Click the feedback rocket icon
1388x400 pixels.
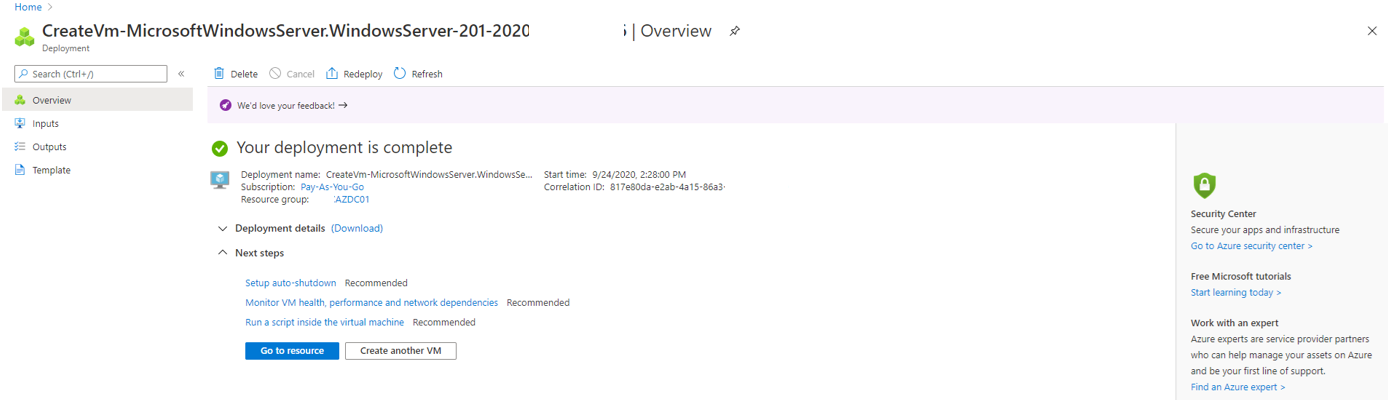225,105
